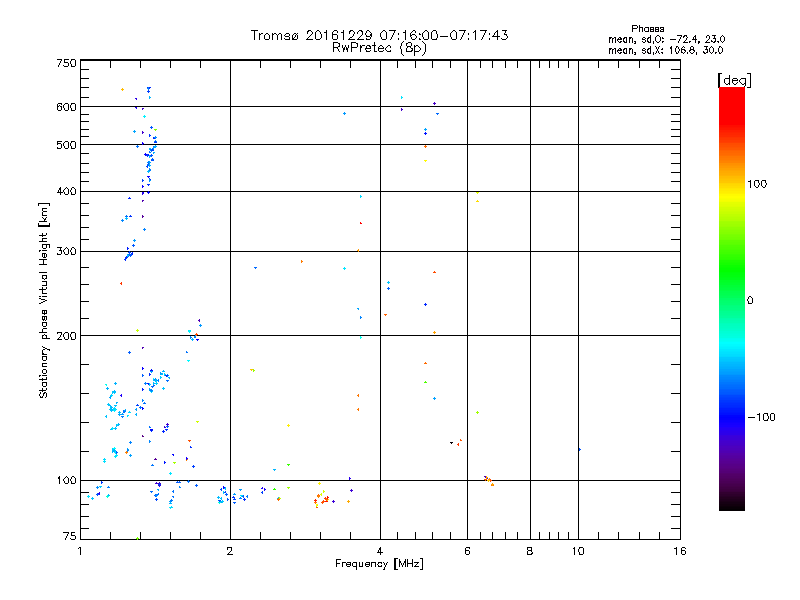Click the 'Frequency [MHz]' axis label
The image size is (800, 600).
click(x=379, y=564)
